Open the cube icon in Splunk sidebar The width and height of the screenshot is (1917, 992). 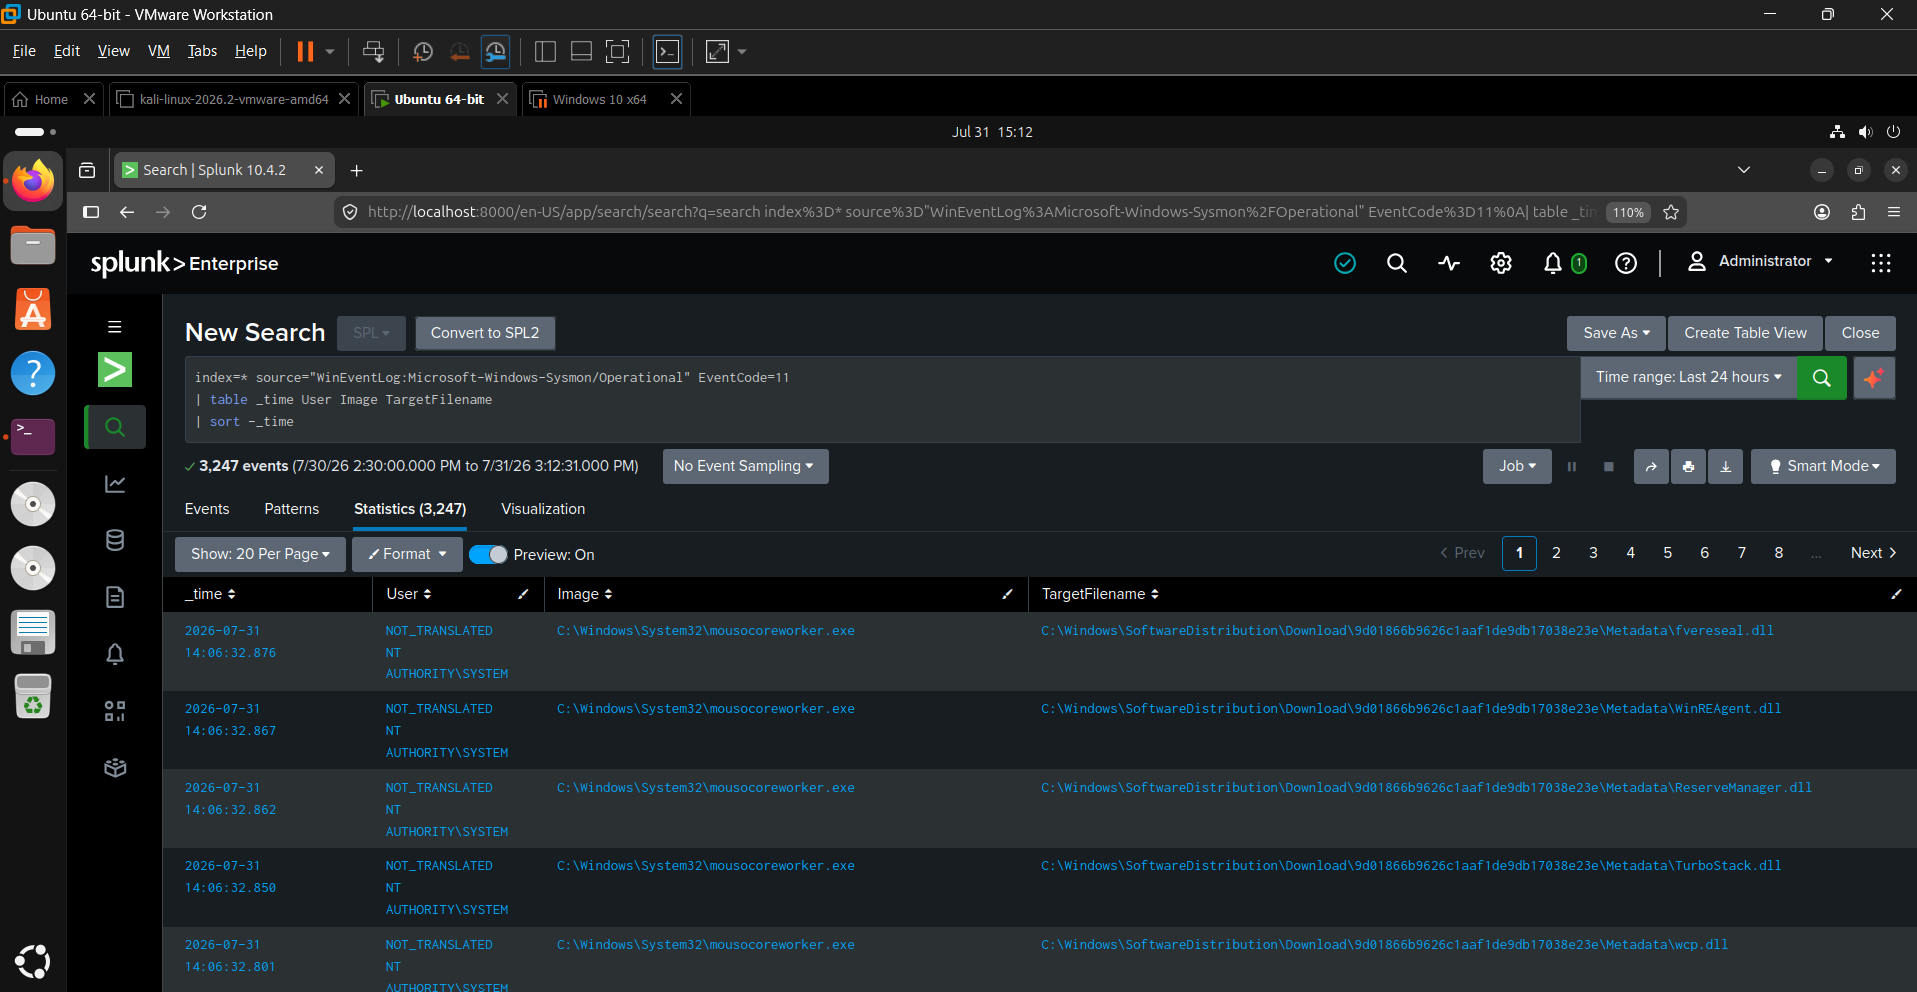115,767
